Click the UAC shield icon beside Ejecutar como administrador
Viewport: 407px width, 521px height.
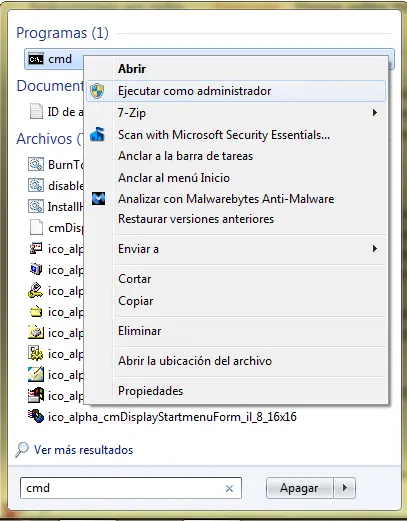[x=97, y=91]
